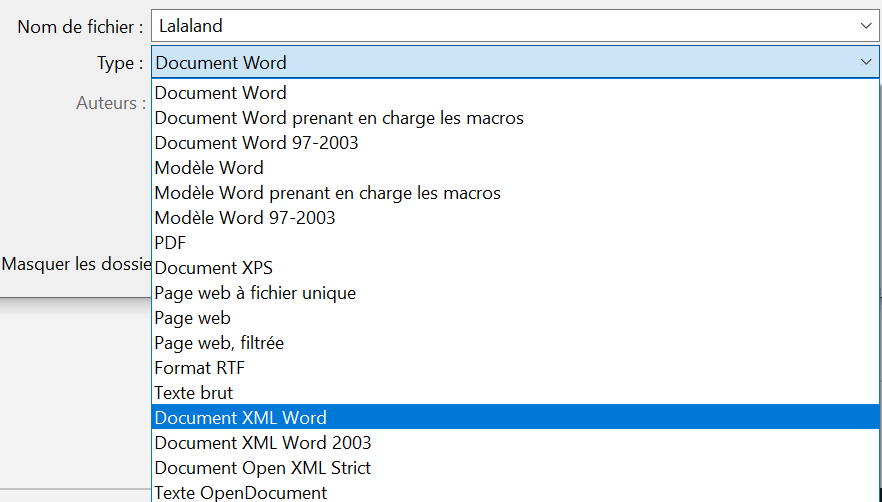Choose 'Texte brut' format

pyautogui.click(x=515, y=393)
